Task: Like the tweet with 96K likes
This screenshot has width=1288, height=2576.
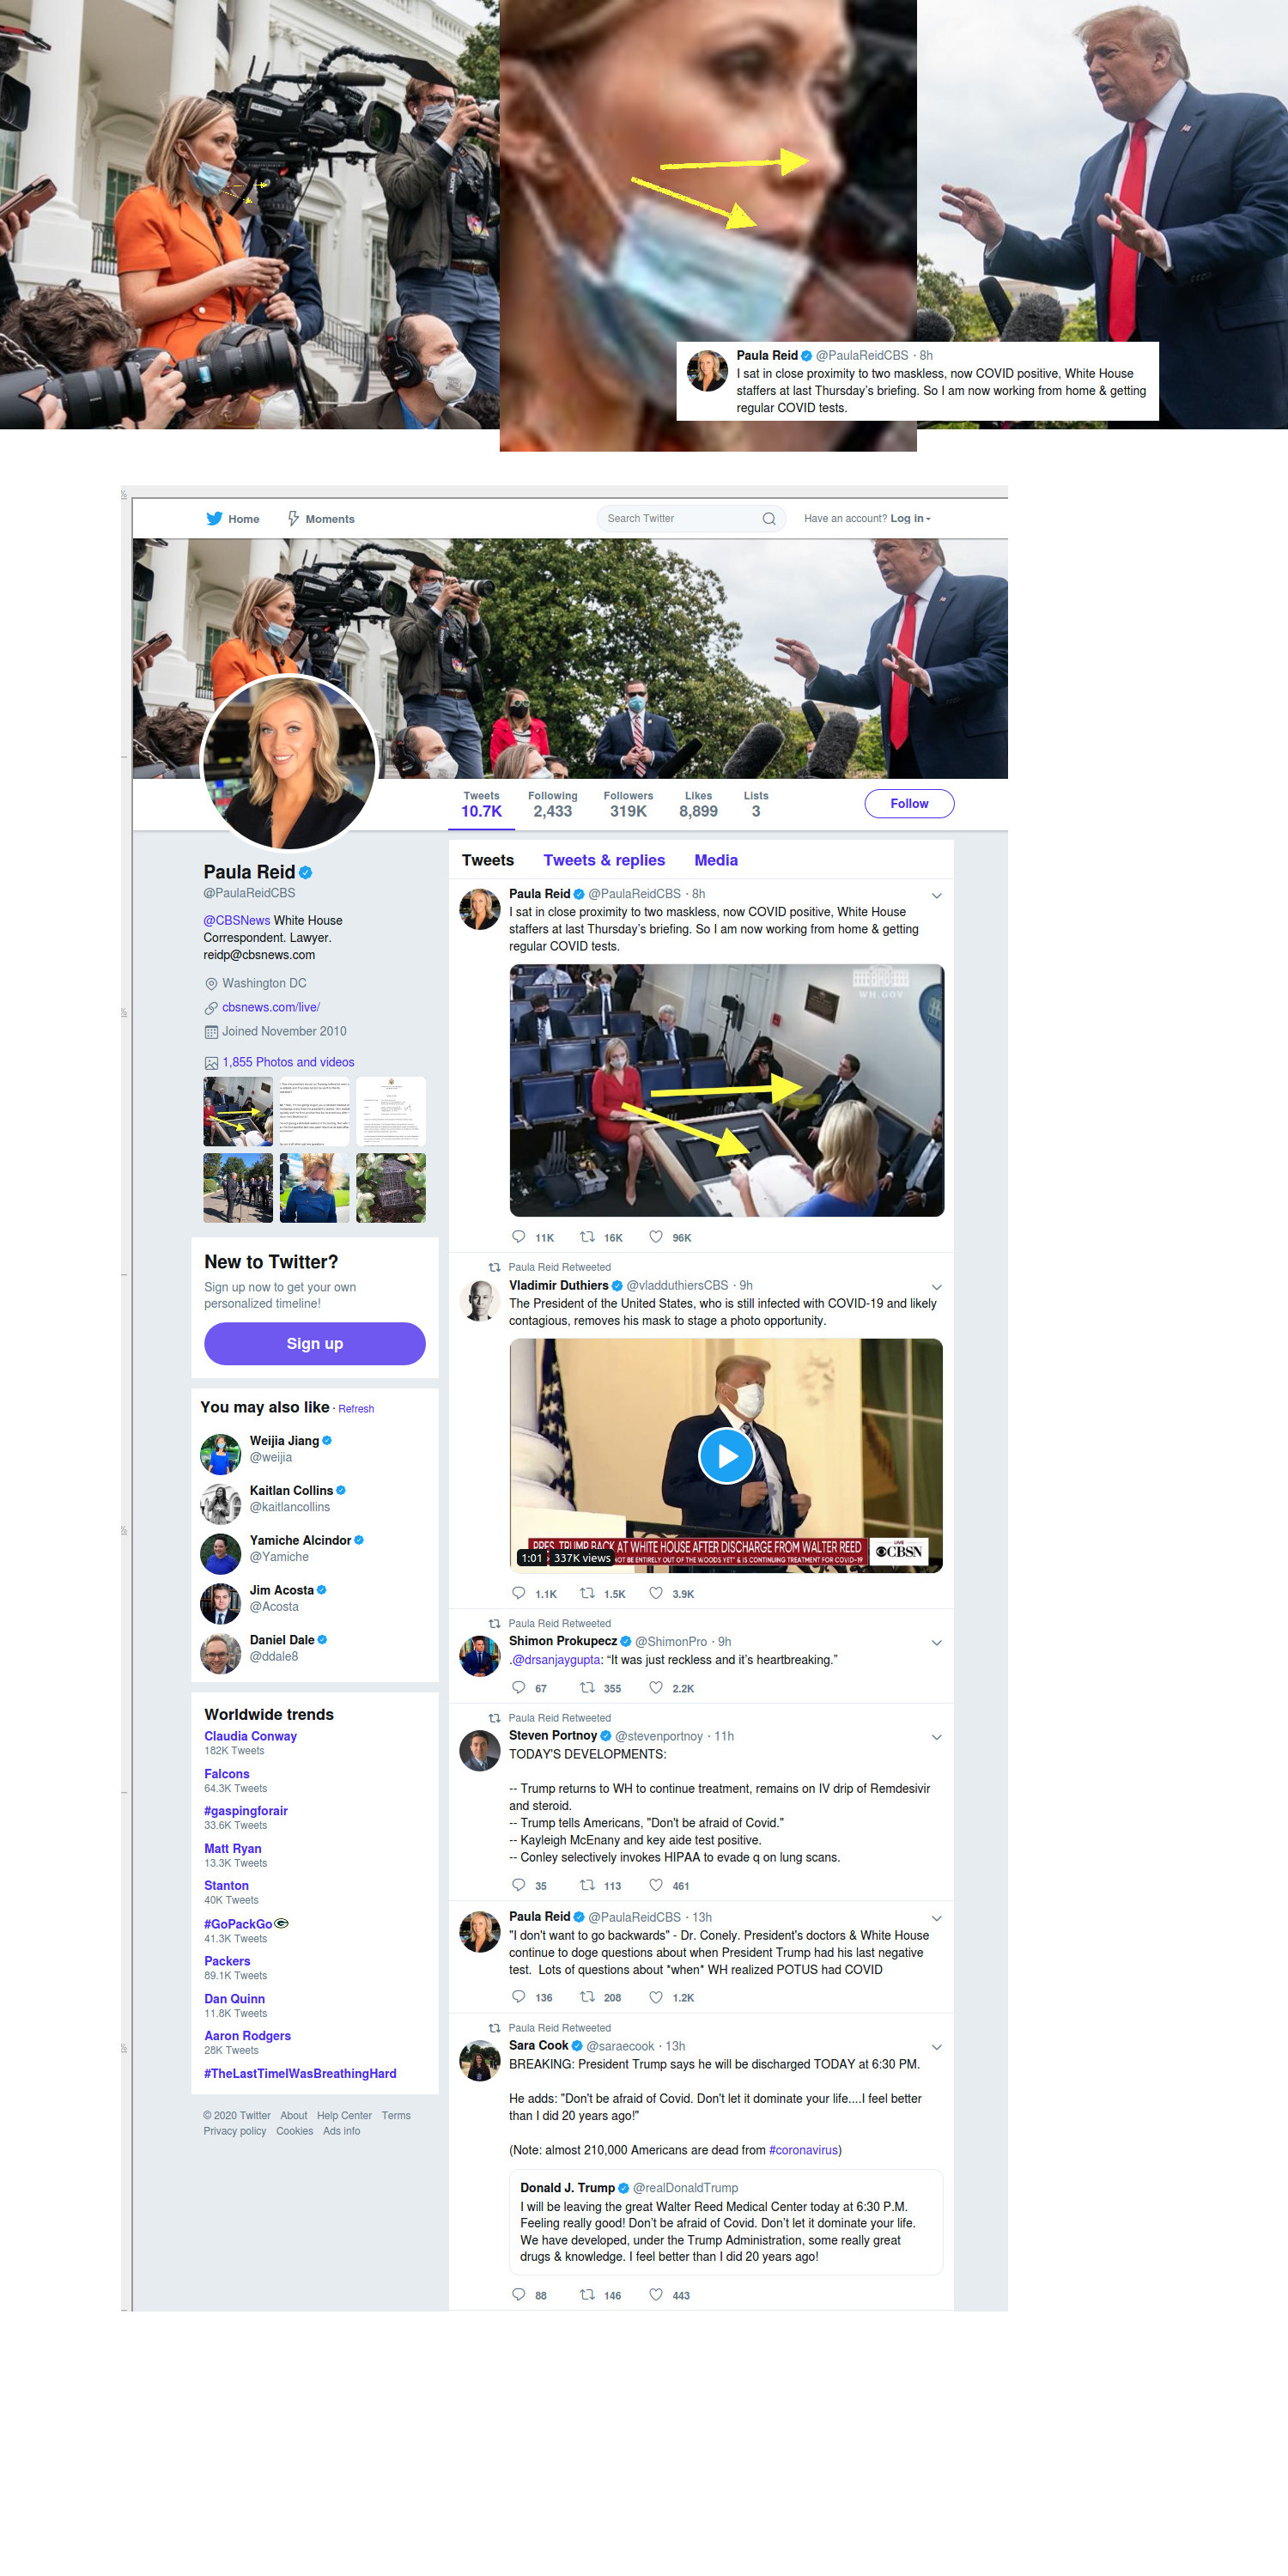Action: pos(656,1236)
